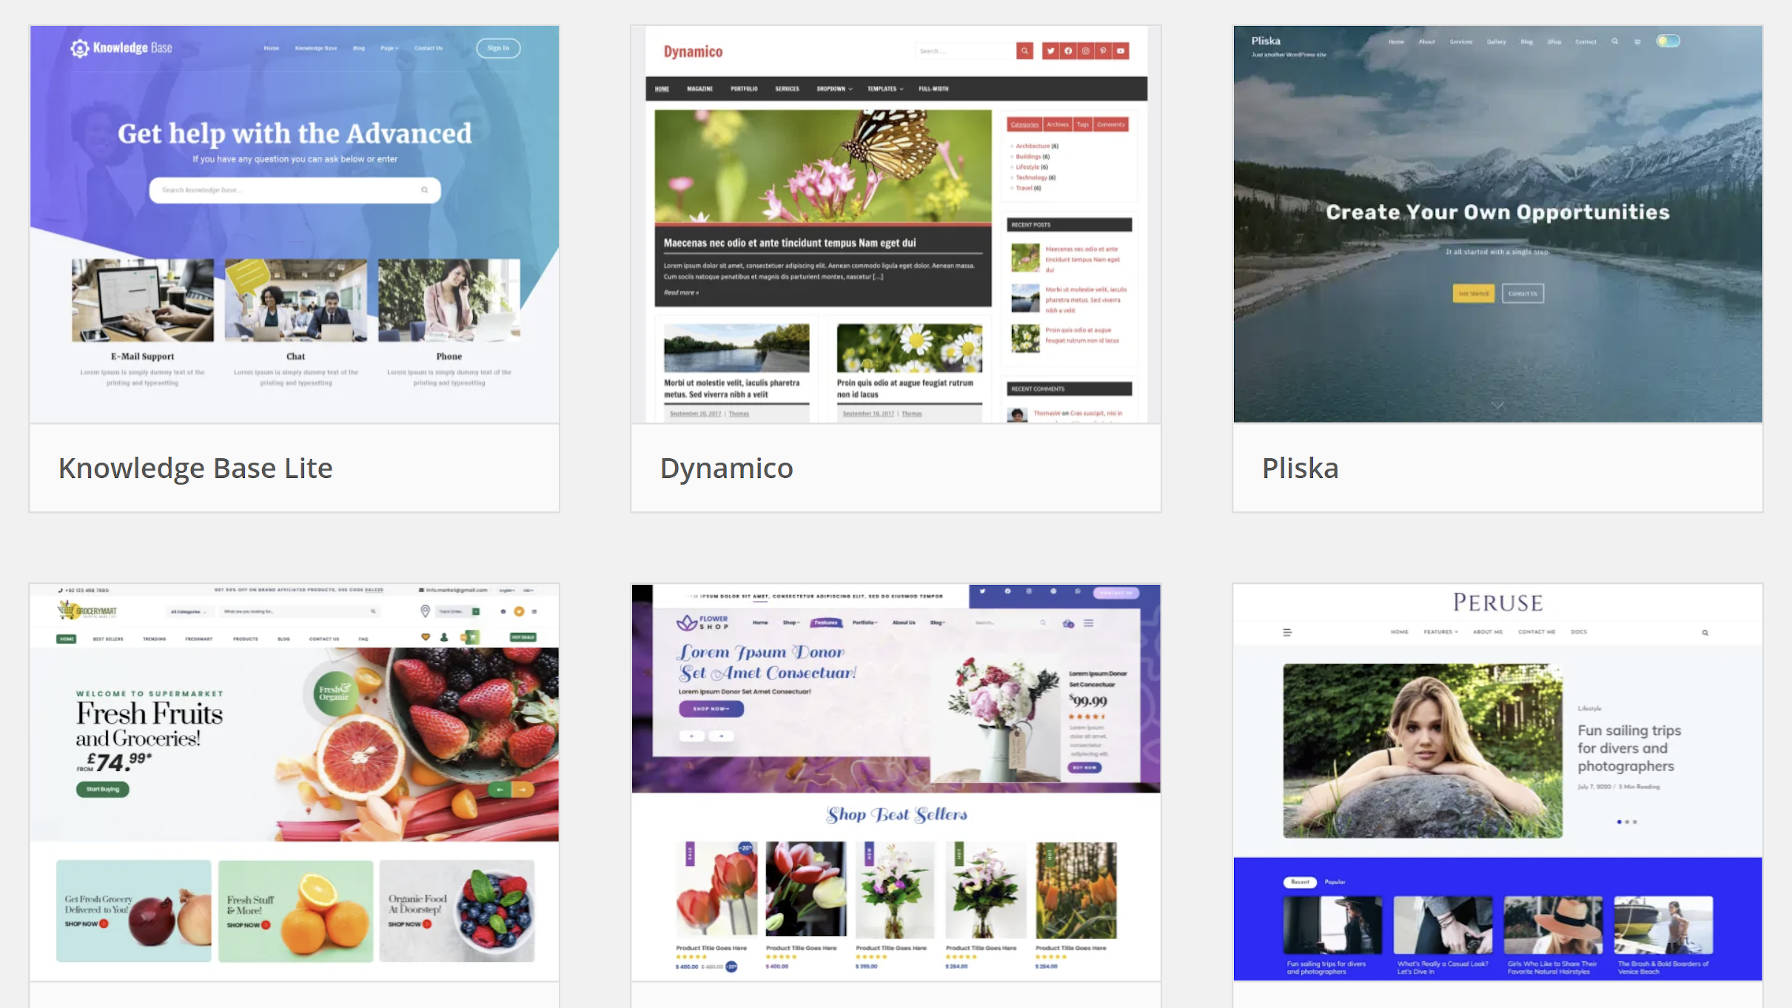
Task: Click the Knowledge Base Lite preview image
Action: 294,224
